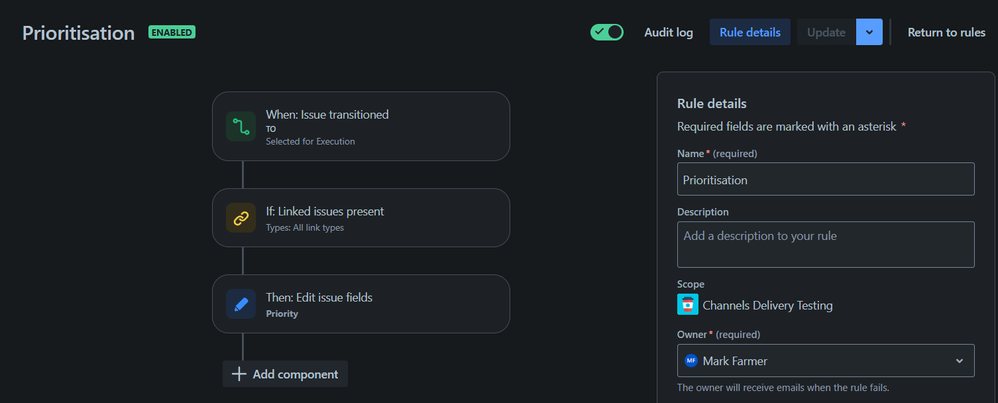Click the yellow linked issues chain icon
The image size is (998, 403).
coord(241,218)
